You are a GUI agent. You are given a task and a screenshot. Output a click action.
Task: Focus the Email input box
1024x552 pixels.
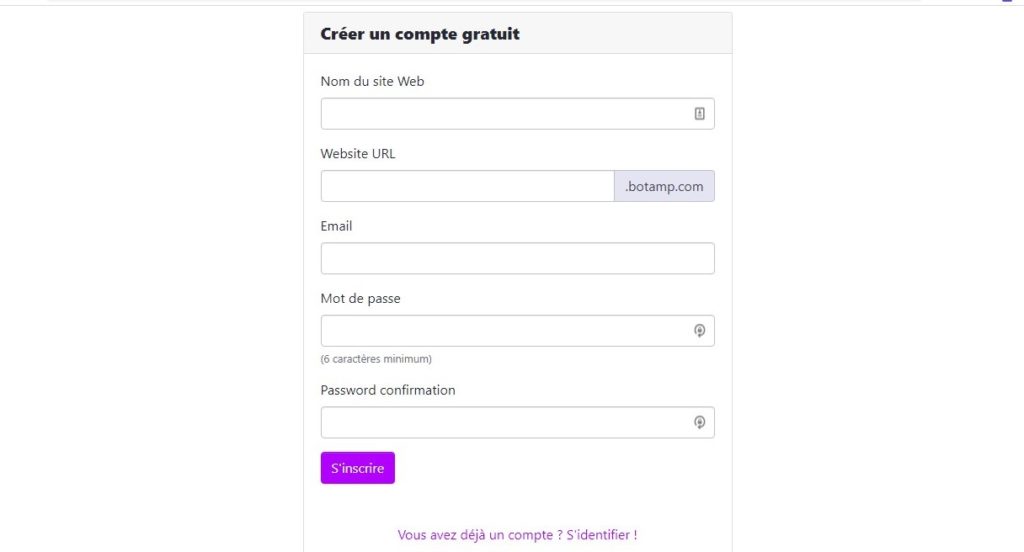(517, 259)
